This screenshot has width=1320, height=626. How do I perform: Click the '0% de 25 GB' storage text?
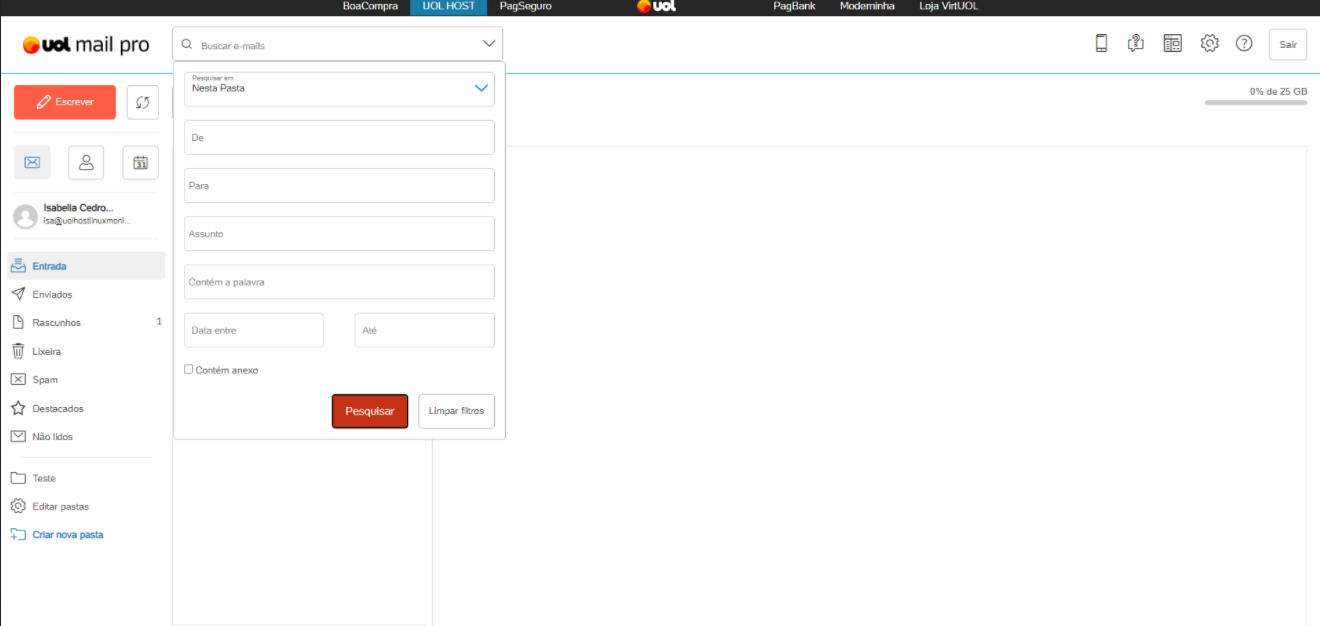pyautogui.click(x=1278, y=91)
